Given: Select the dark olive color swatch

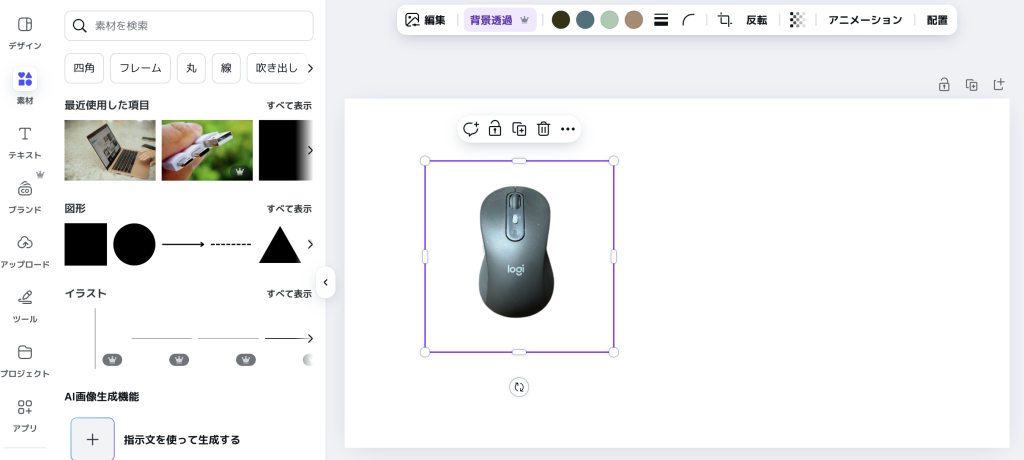Looking at the screenshot, I should (561, 20).
